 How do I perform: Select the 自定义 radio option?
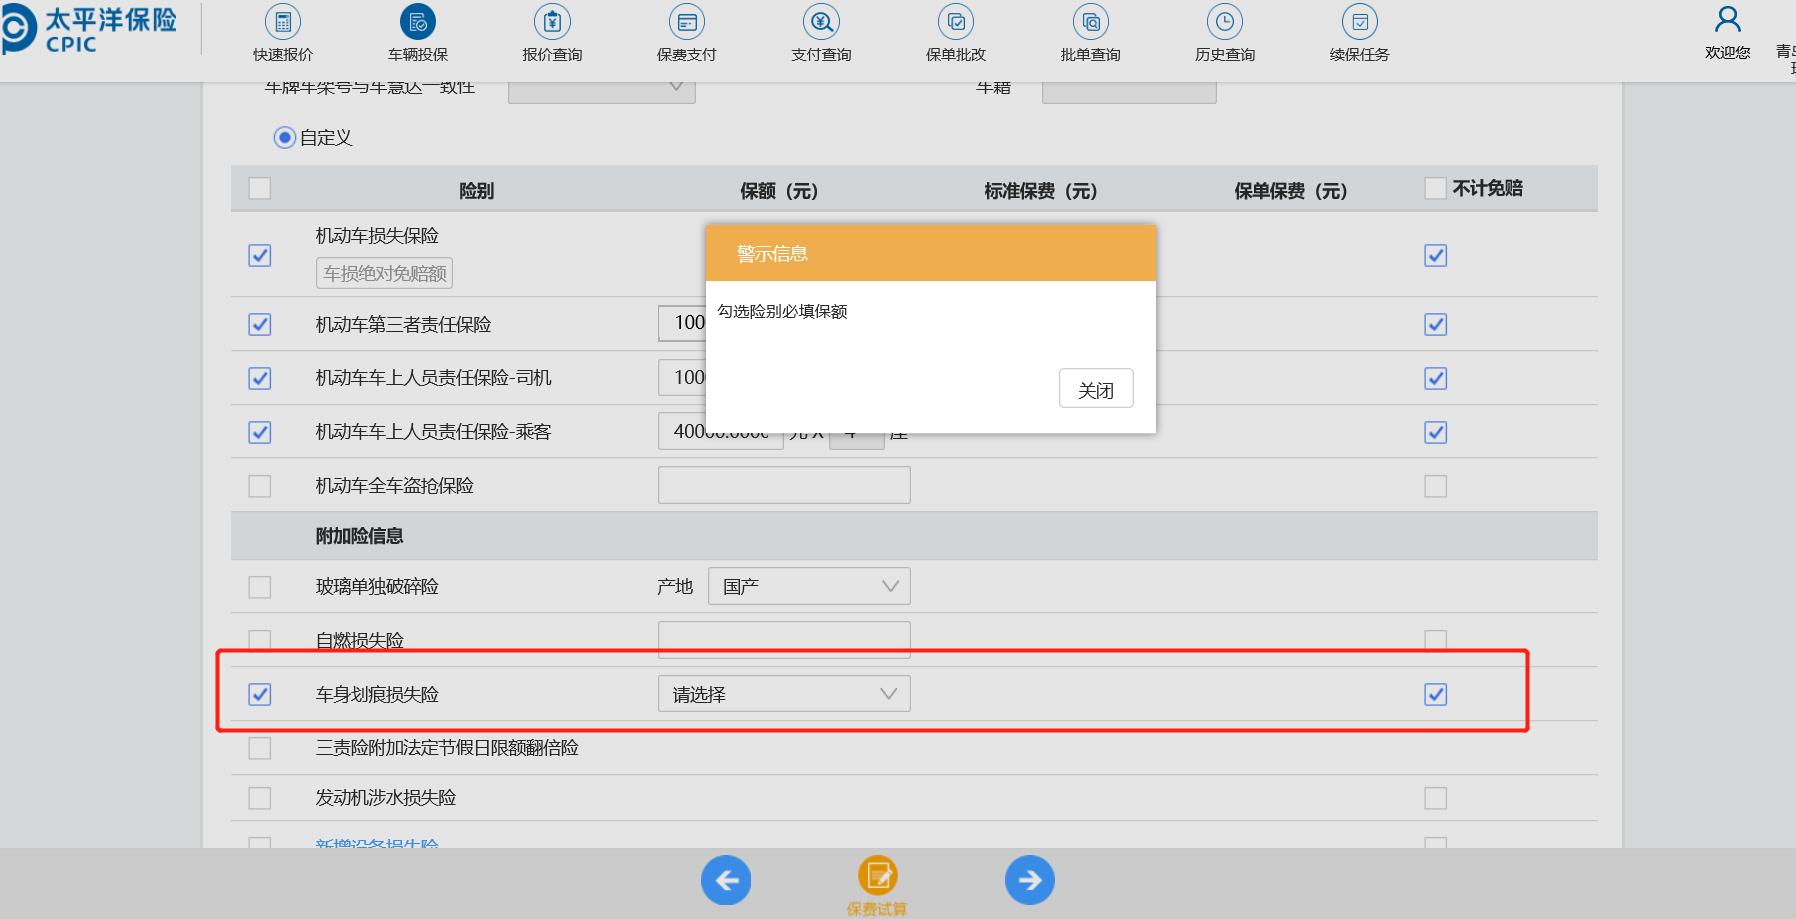[x=285, y=138]
